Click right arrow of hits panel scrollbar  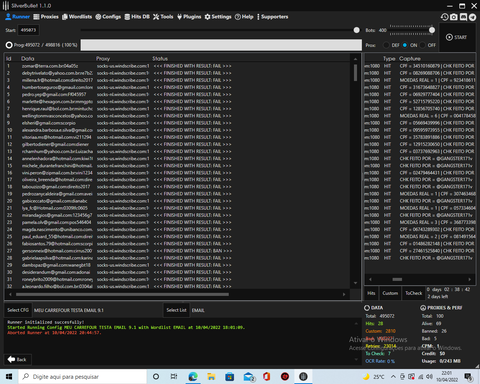[x=470, y=279]
